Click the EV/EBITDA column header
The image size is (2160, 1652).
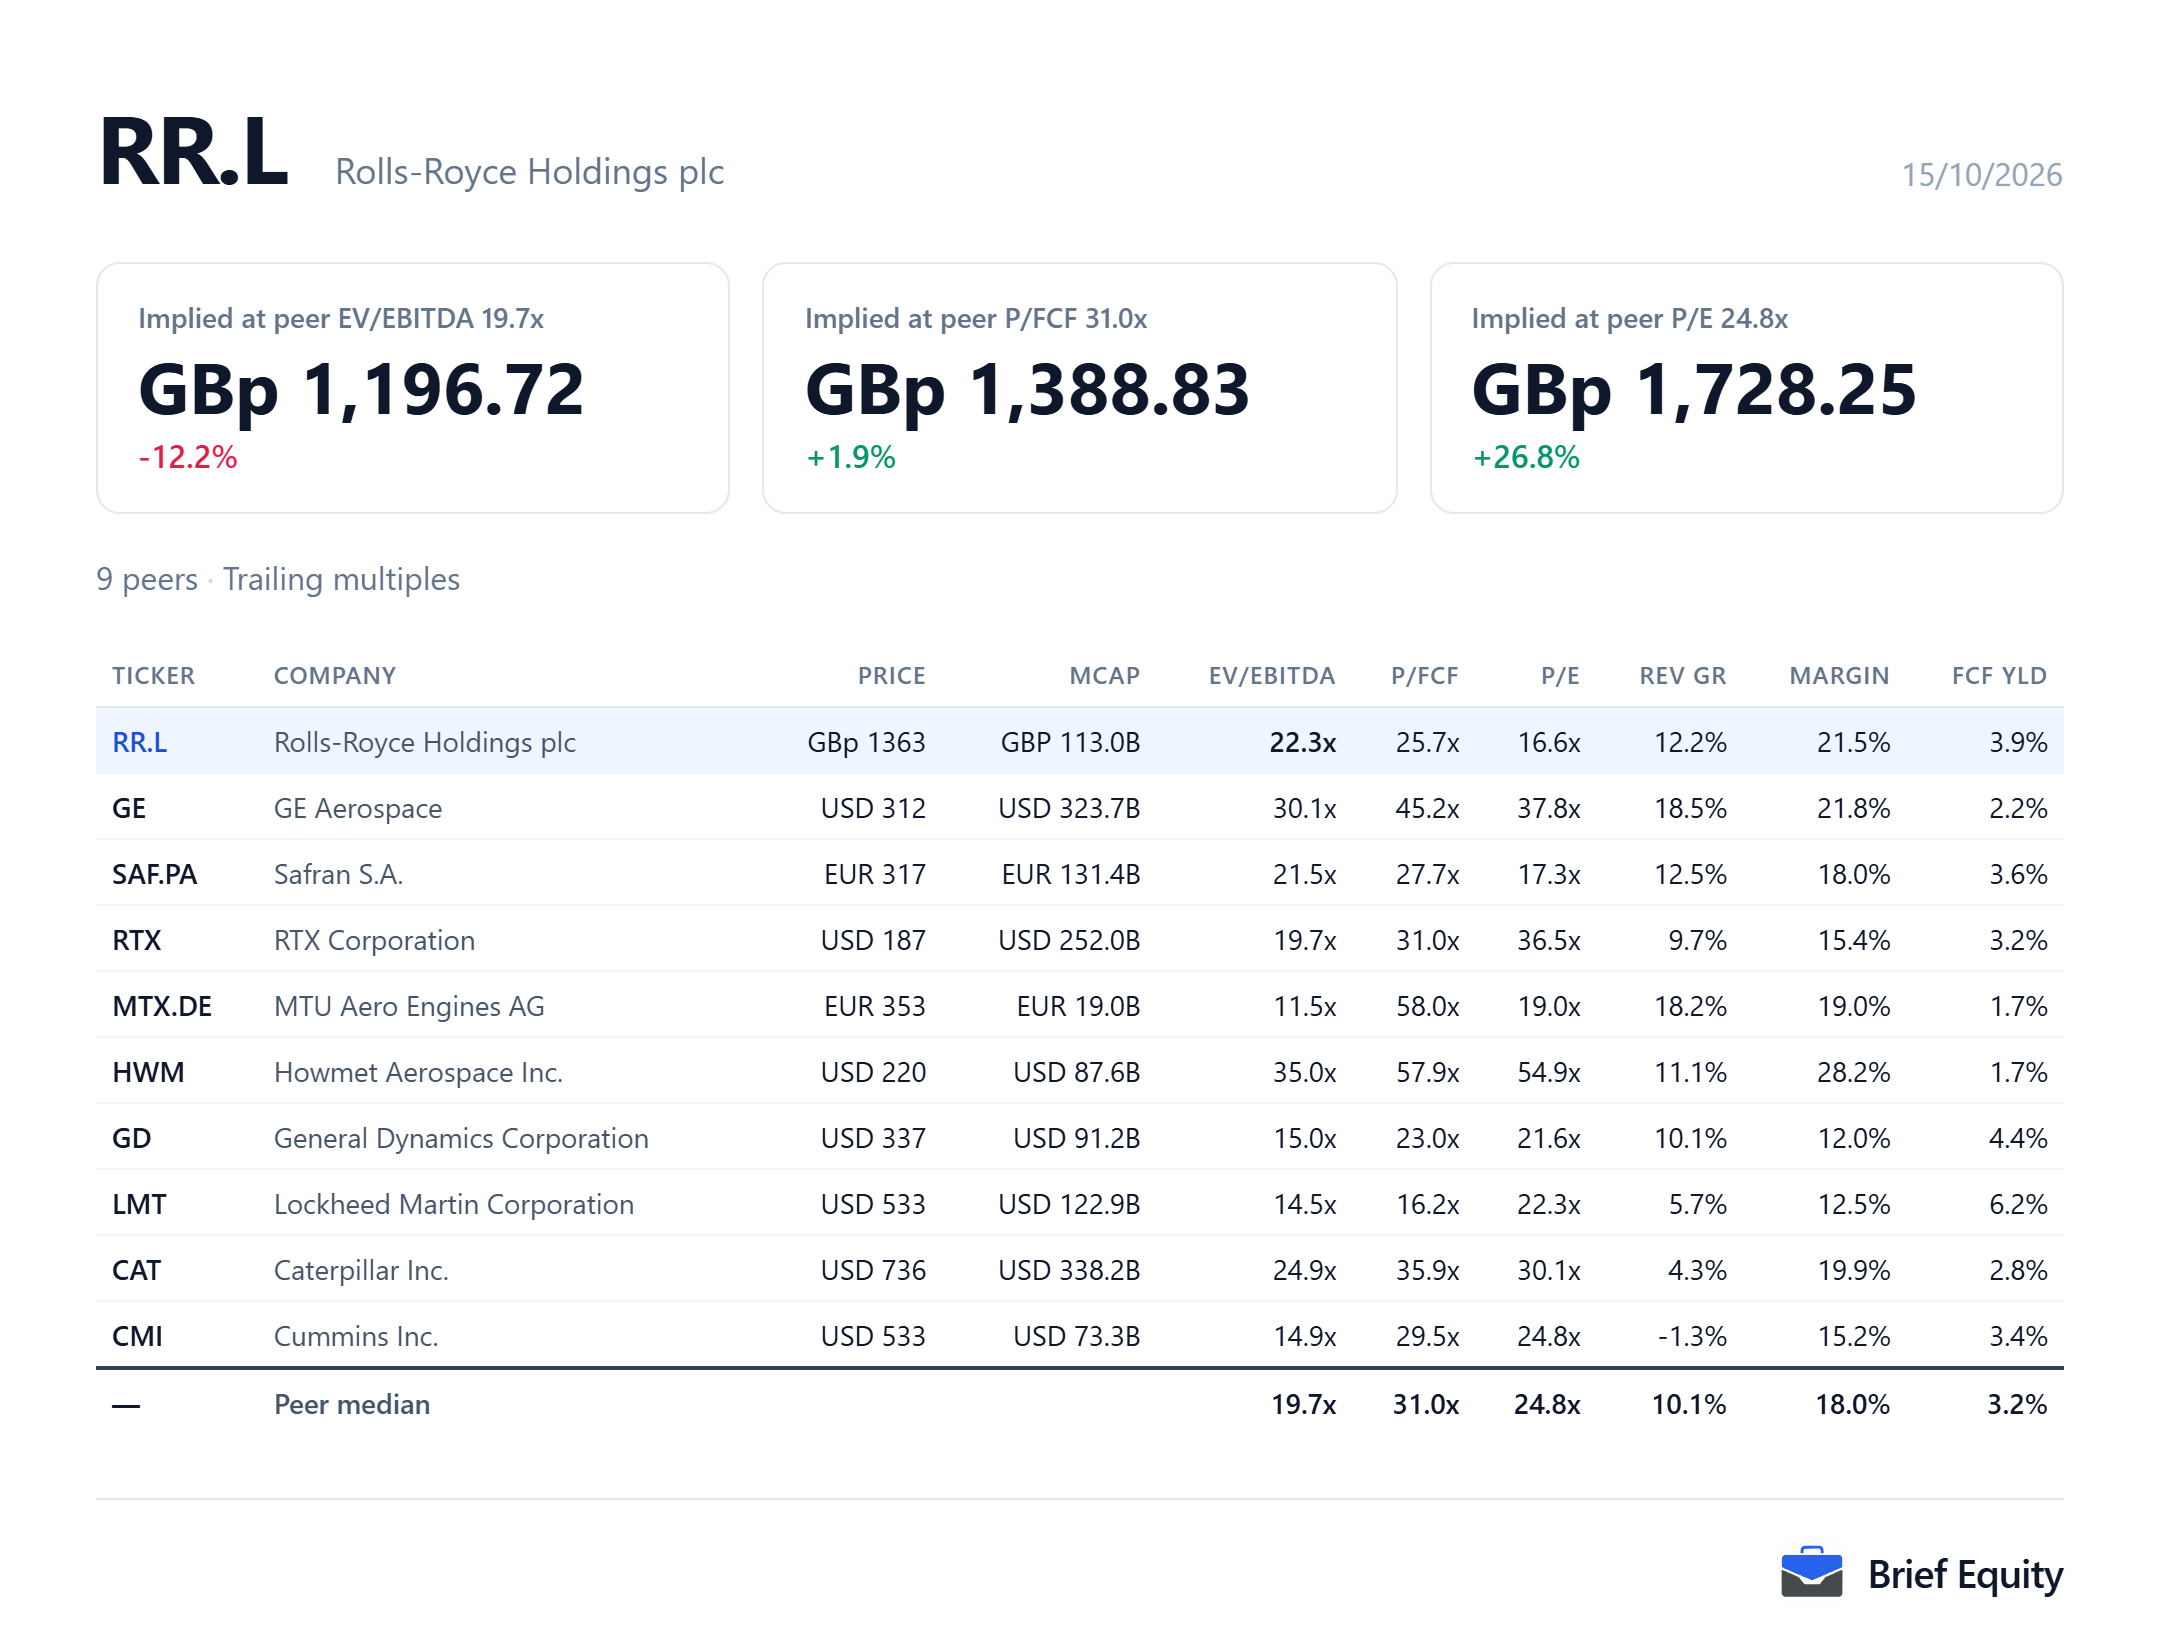tap(1272, 676)
